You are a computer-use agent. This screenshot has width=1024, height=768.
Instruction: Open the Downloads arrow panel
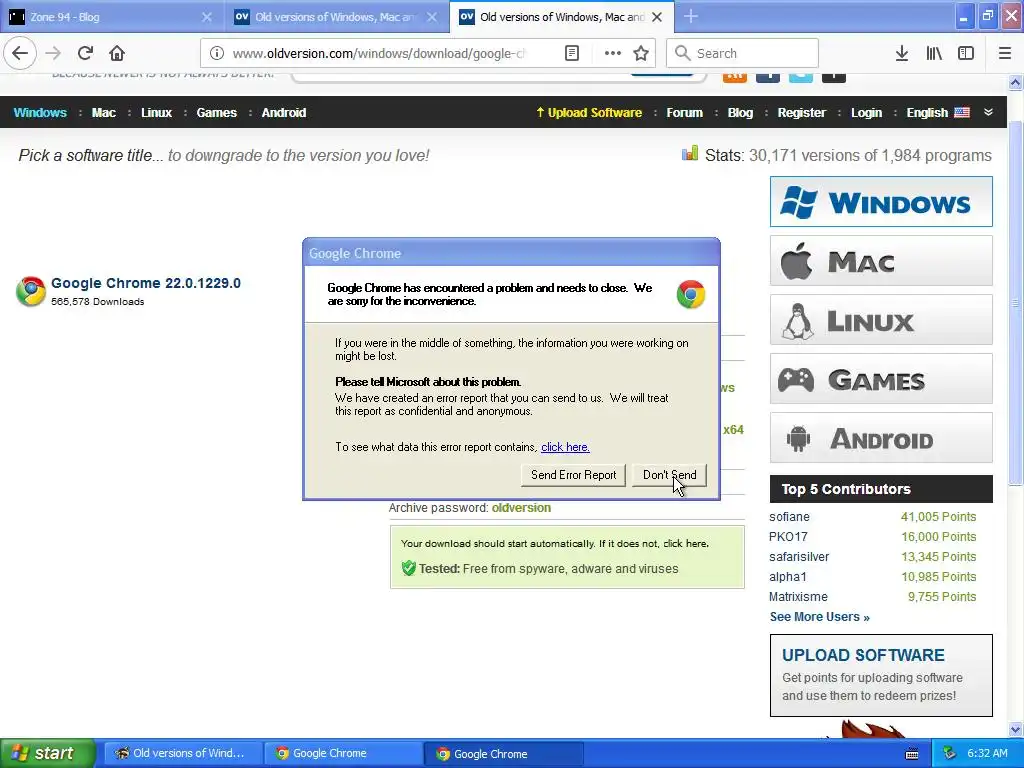pyautogui.click(x=902, y=53)
